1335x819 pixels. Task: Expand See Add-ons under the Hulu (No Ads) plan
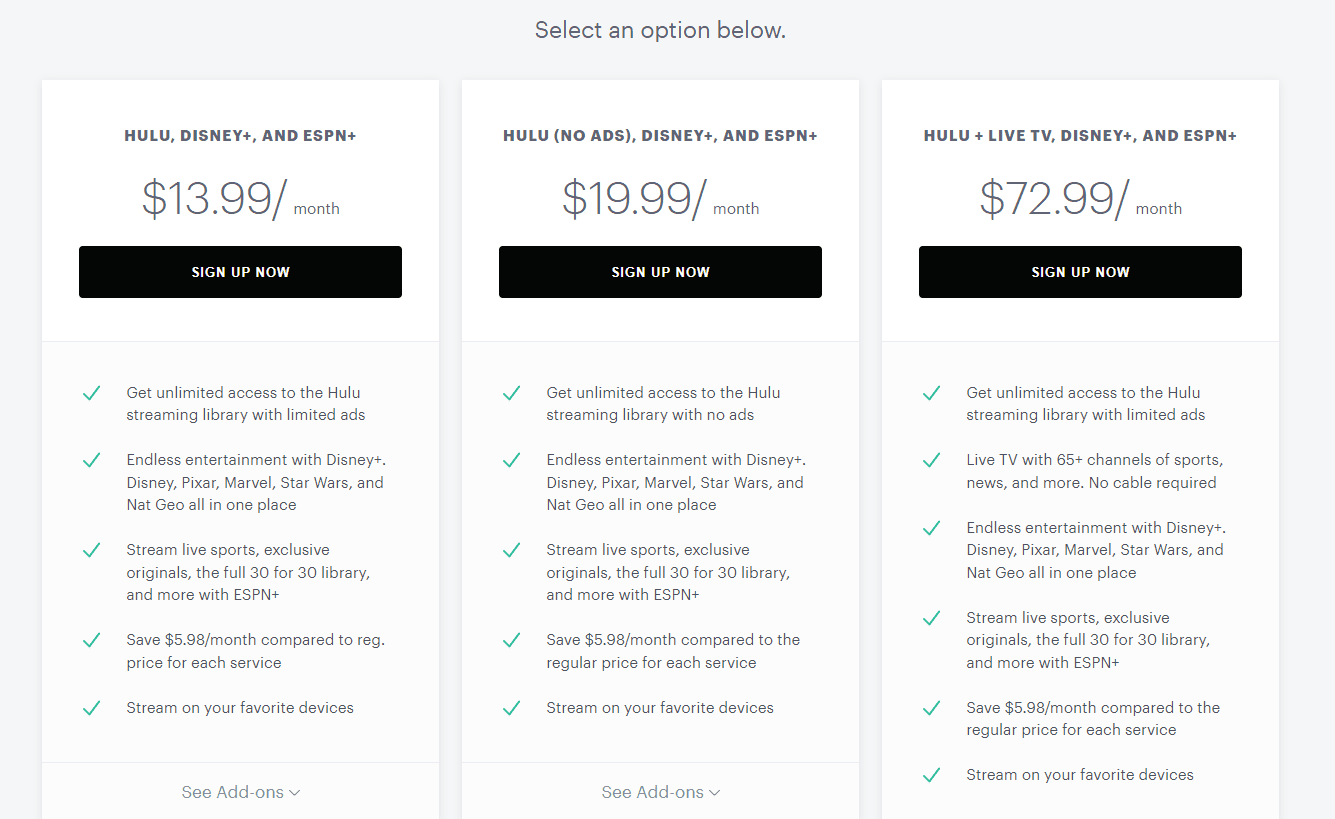[x=660, y=792]
